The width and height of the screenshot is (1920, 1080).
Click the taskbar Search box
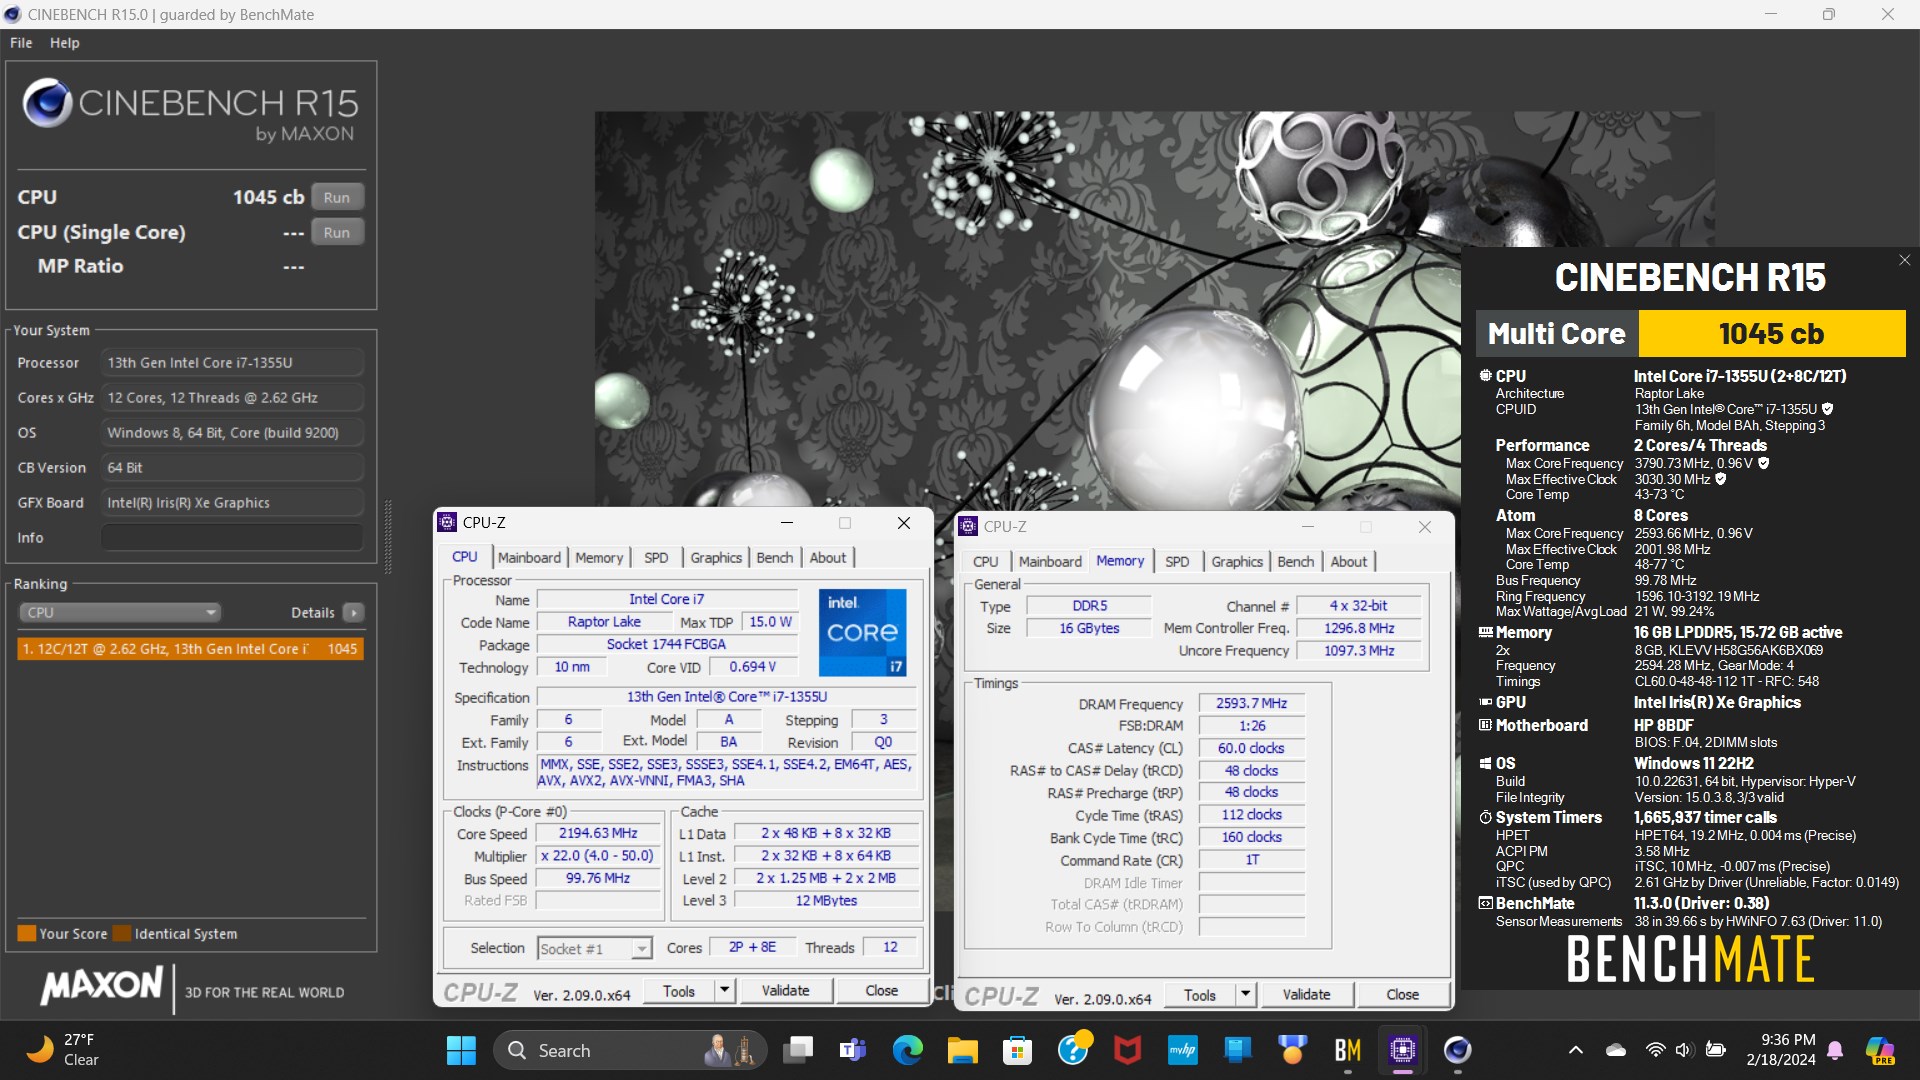(630, 1050)
